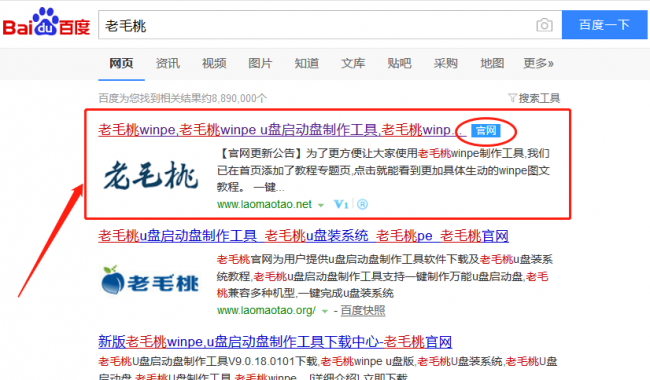Click the blue peach 老毛桃 logo thumbnail
This screenshot has width=650, height=380.
150,281
